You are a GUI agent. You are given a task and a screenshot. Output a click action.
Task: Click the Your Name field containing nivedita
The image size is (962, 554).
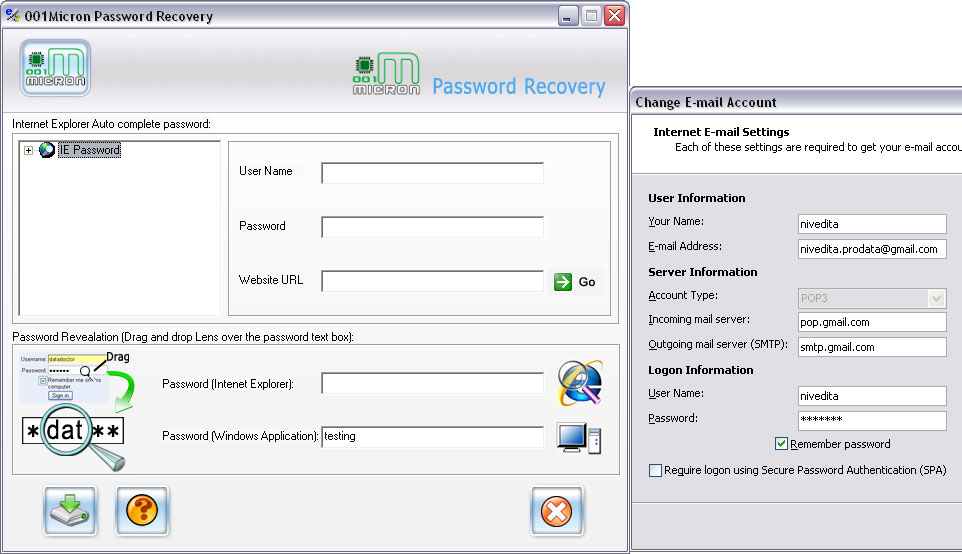click(x=872, y=224)
